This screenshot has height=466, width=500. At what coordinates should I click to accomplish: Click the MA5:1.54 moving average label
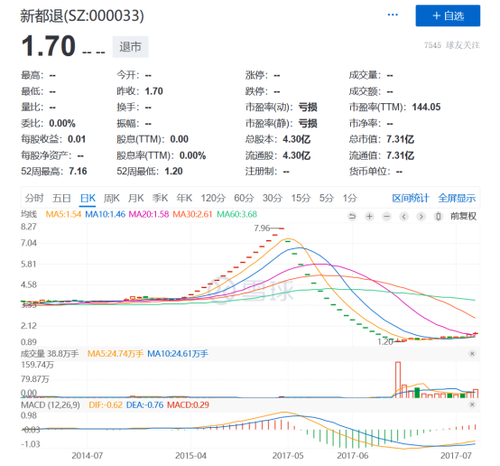(63, 214)
